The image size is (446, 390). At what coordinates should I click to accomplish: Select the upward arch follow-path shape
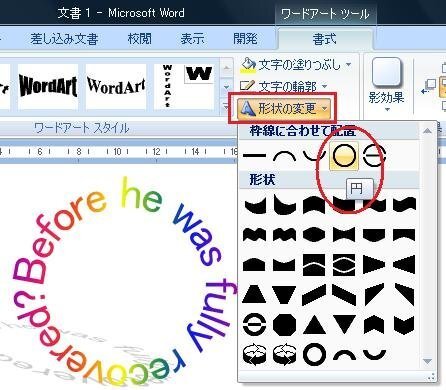(x=284, y=156)
